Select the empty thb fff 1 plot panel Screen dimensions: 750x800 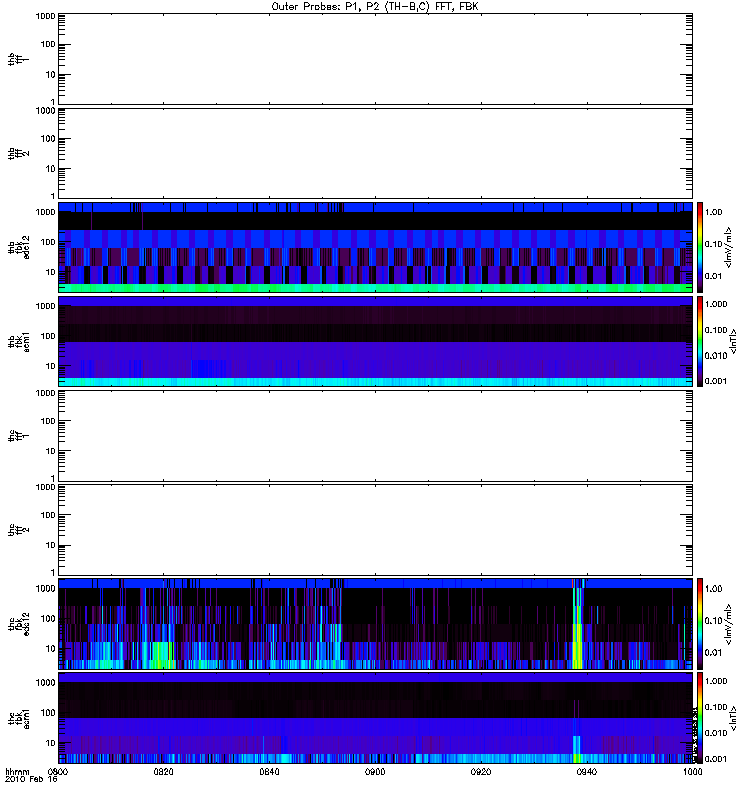[x=375, y=59]
